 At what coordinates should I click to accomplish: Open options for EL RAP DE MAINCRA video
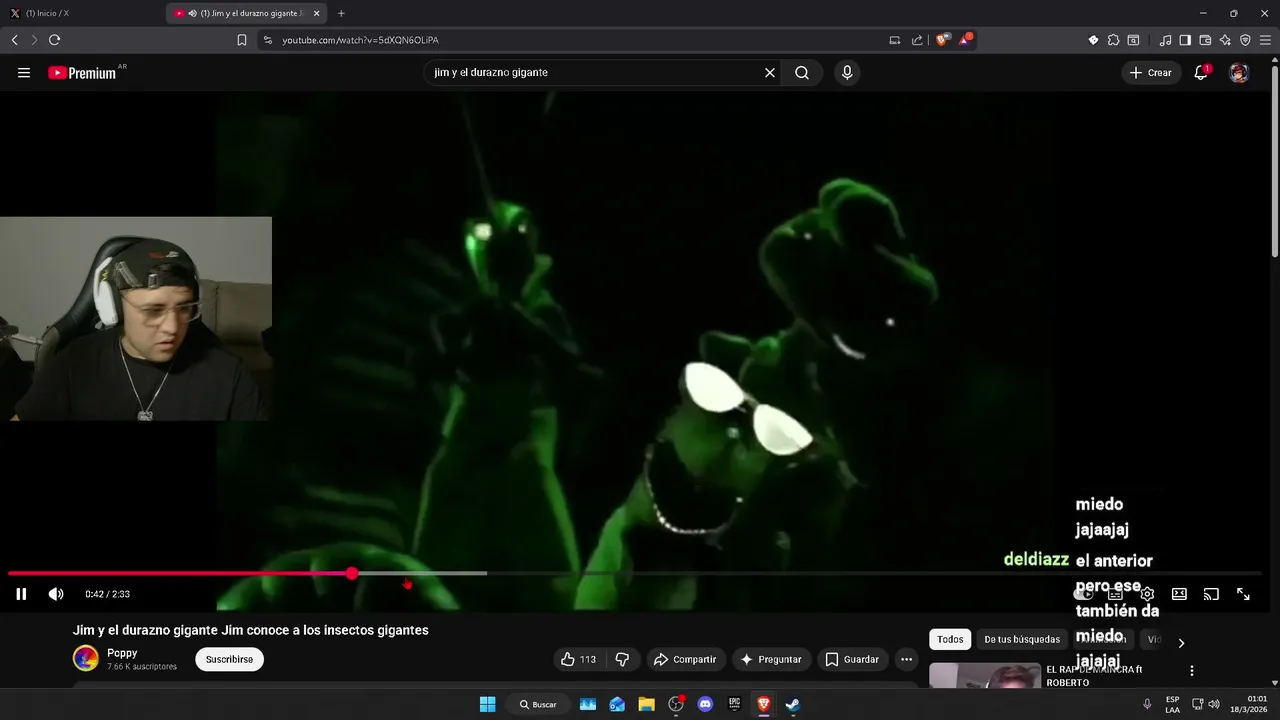point(1191,670)
